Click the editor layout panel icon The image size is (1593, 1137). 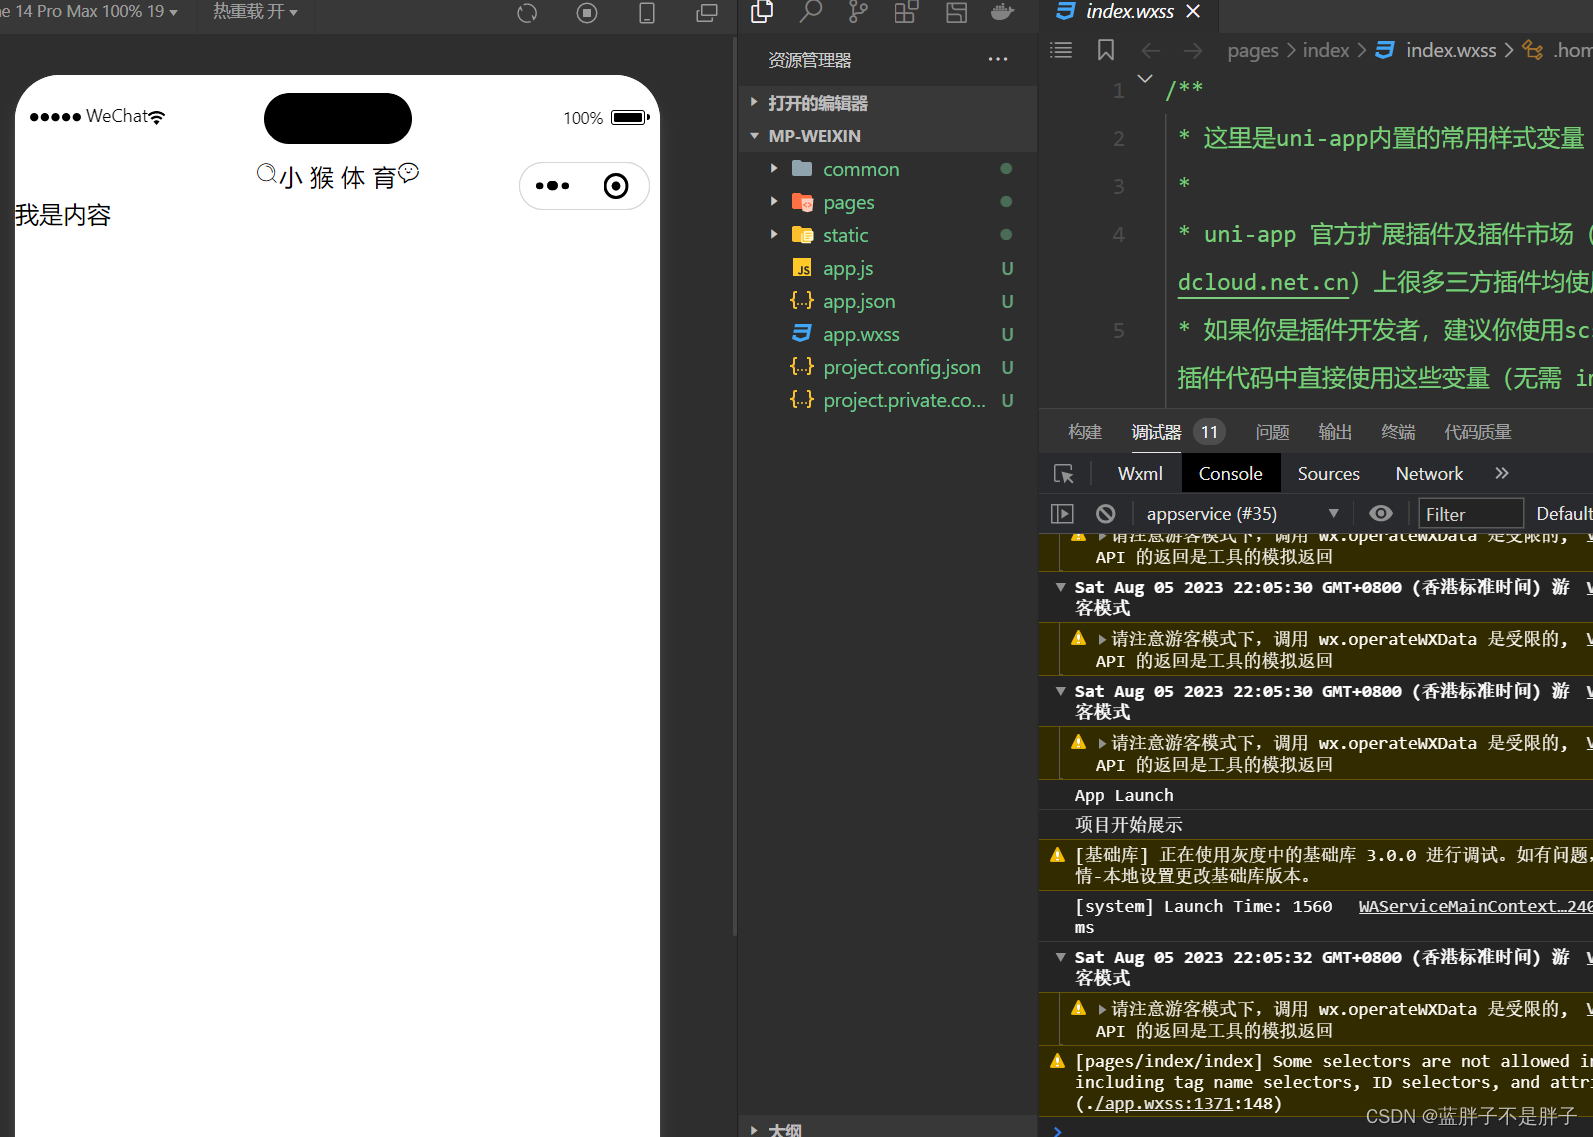click(957, 12)
